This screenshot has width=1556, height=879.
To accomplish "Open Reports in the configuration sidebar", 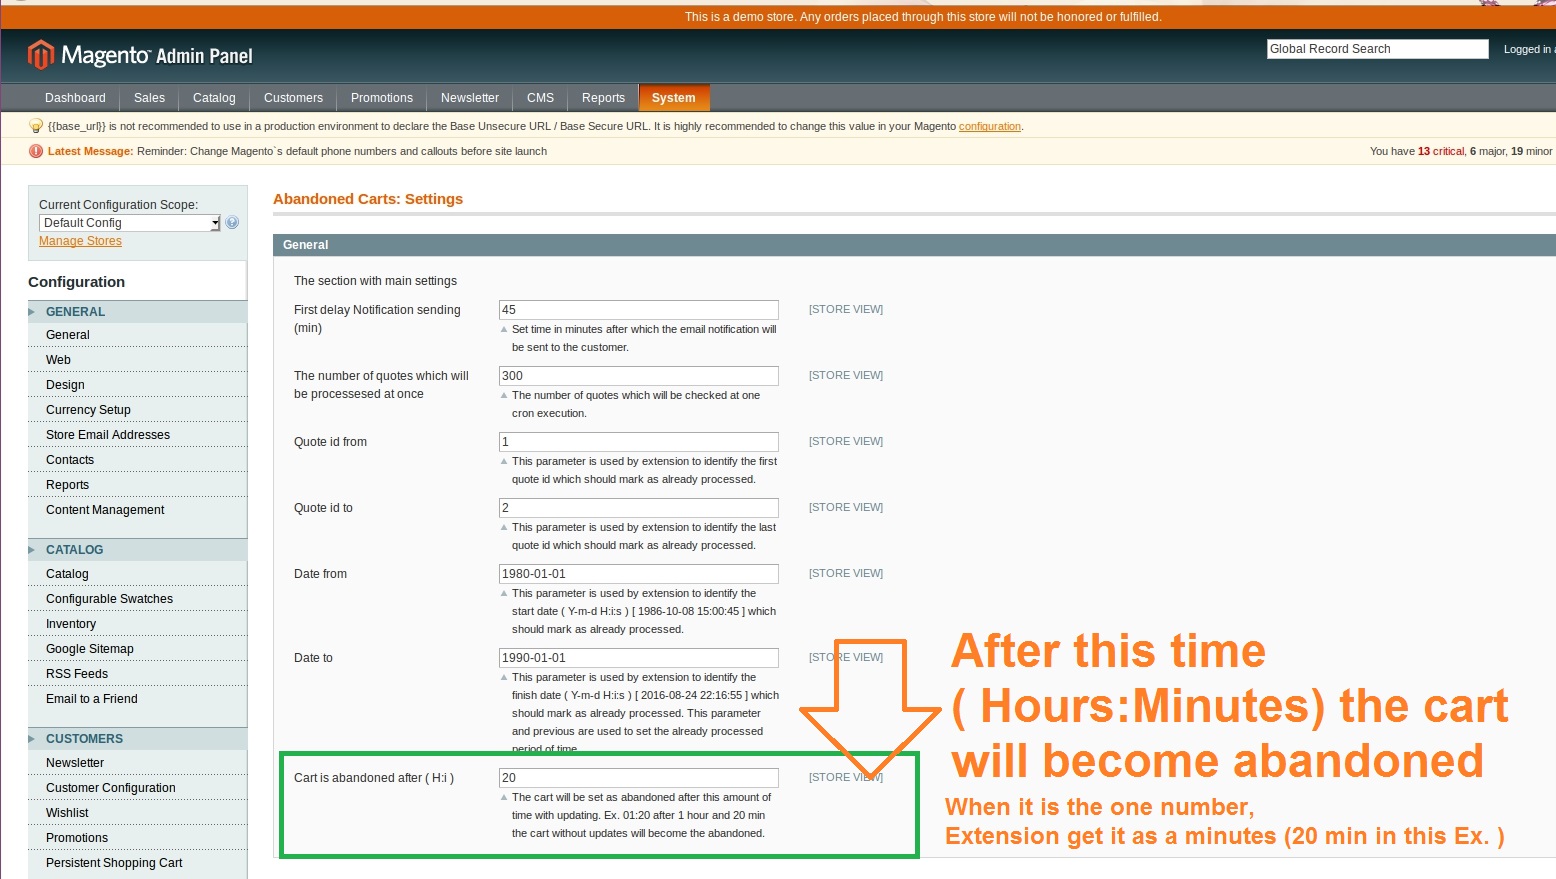I will pyautogui.click(x=67, y=485).
